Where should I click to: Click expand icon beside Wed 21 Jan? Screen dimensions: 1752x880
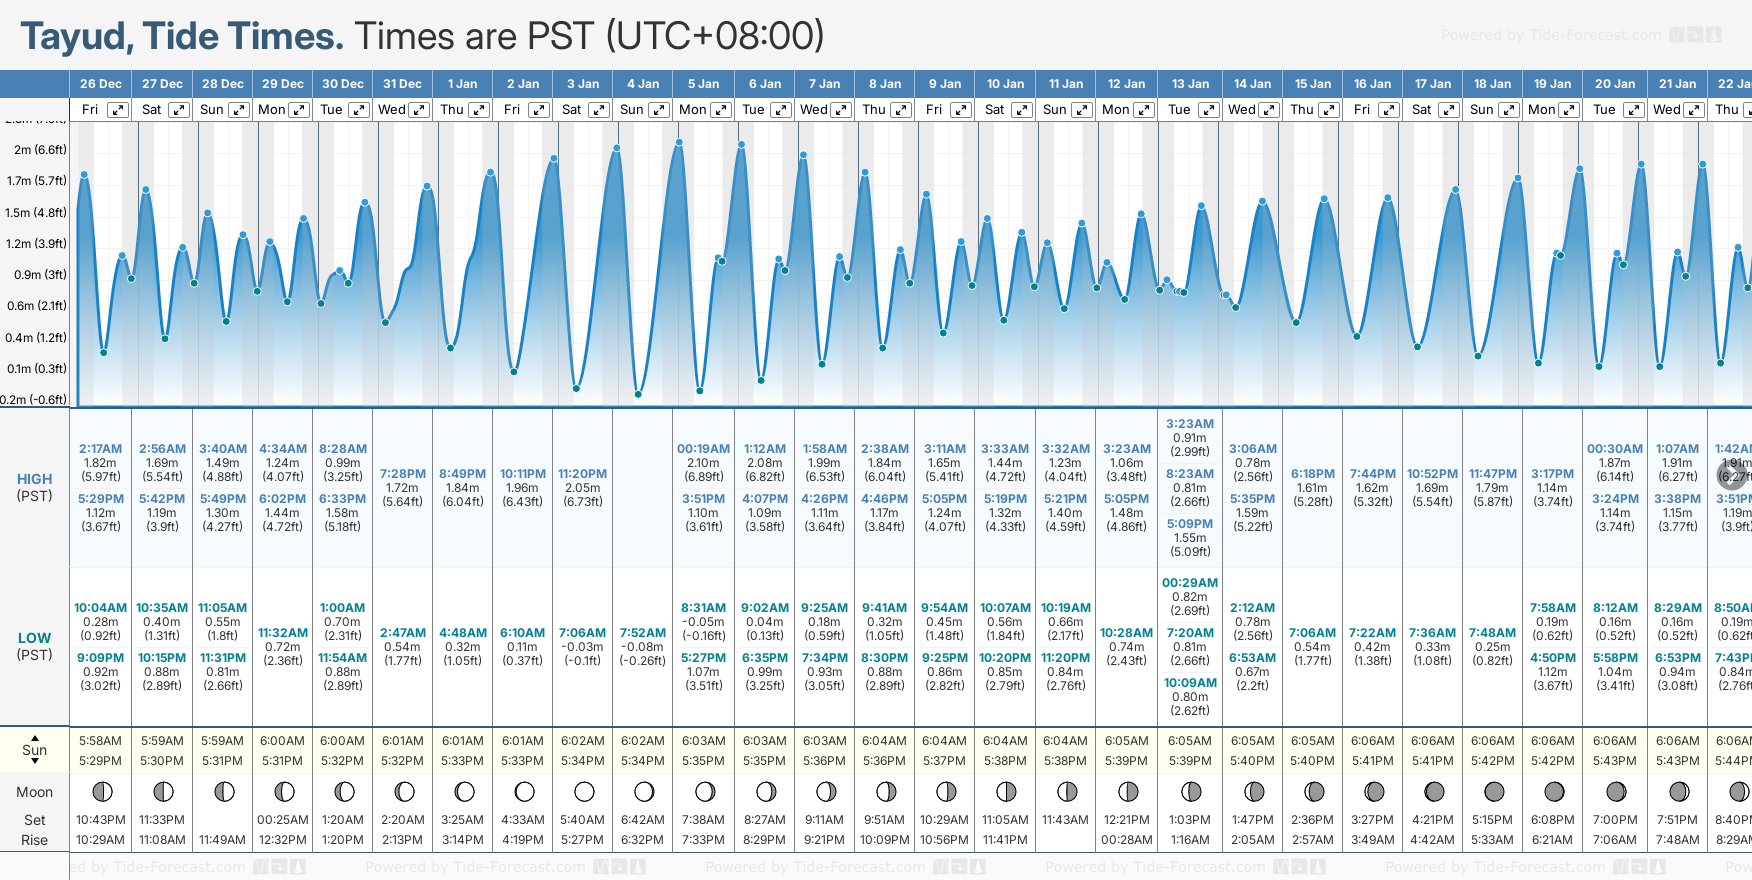pyautogui.click(x=1693, y=110)
